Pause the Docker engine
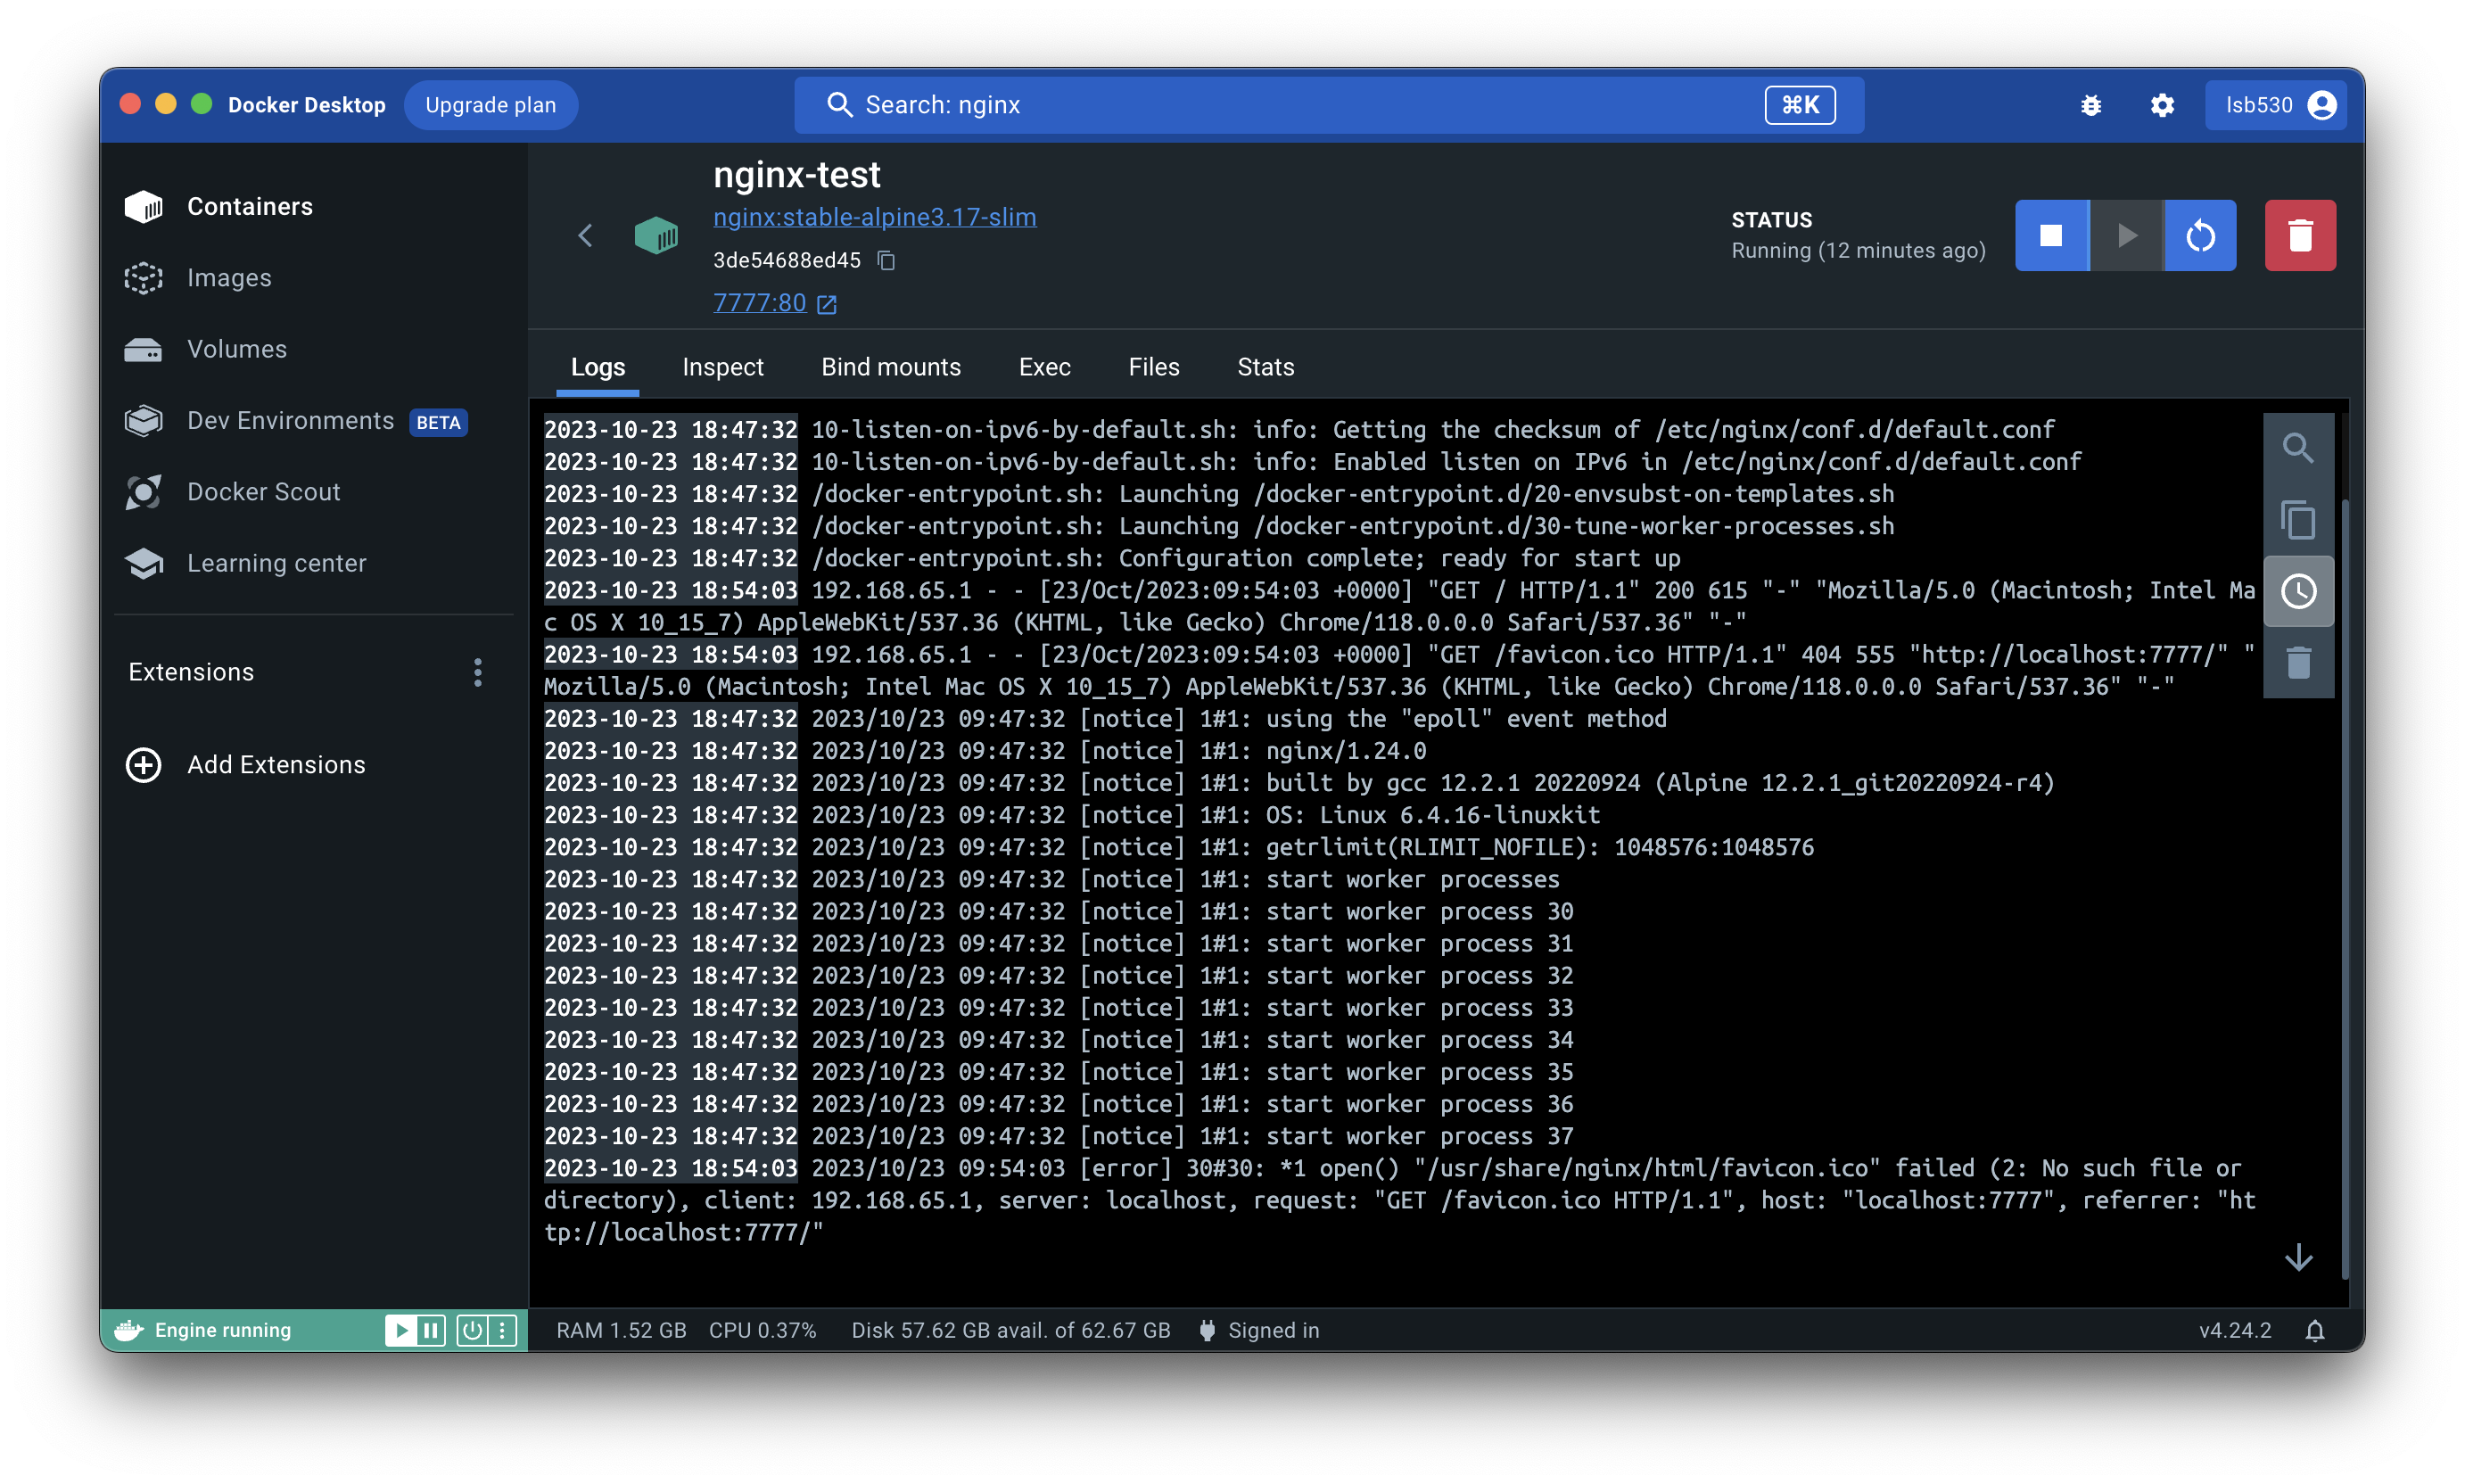2465x1484 pixels. pyautogui.click(x=431, y=1330)
